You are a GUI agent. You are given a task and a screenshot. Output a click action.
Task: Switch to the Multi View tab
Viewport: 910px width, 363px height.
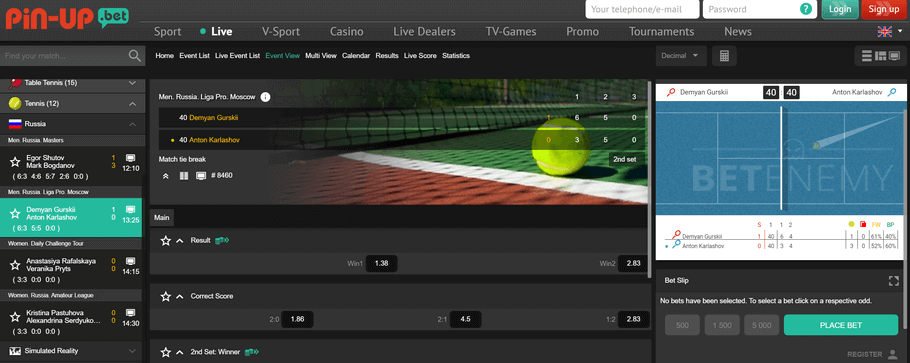pos(321,56)
